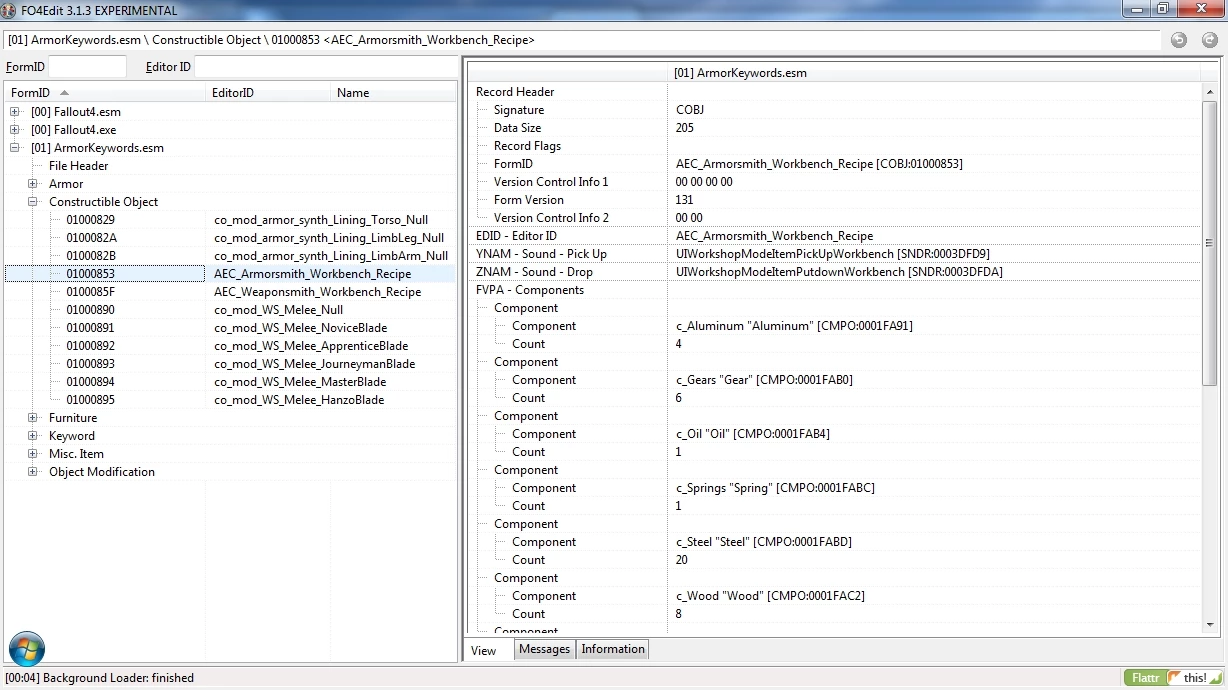Expand the Furniture group
Screen dimensions: 1228x690
[x=33, y=418]
